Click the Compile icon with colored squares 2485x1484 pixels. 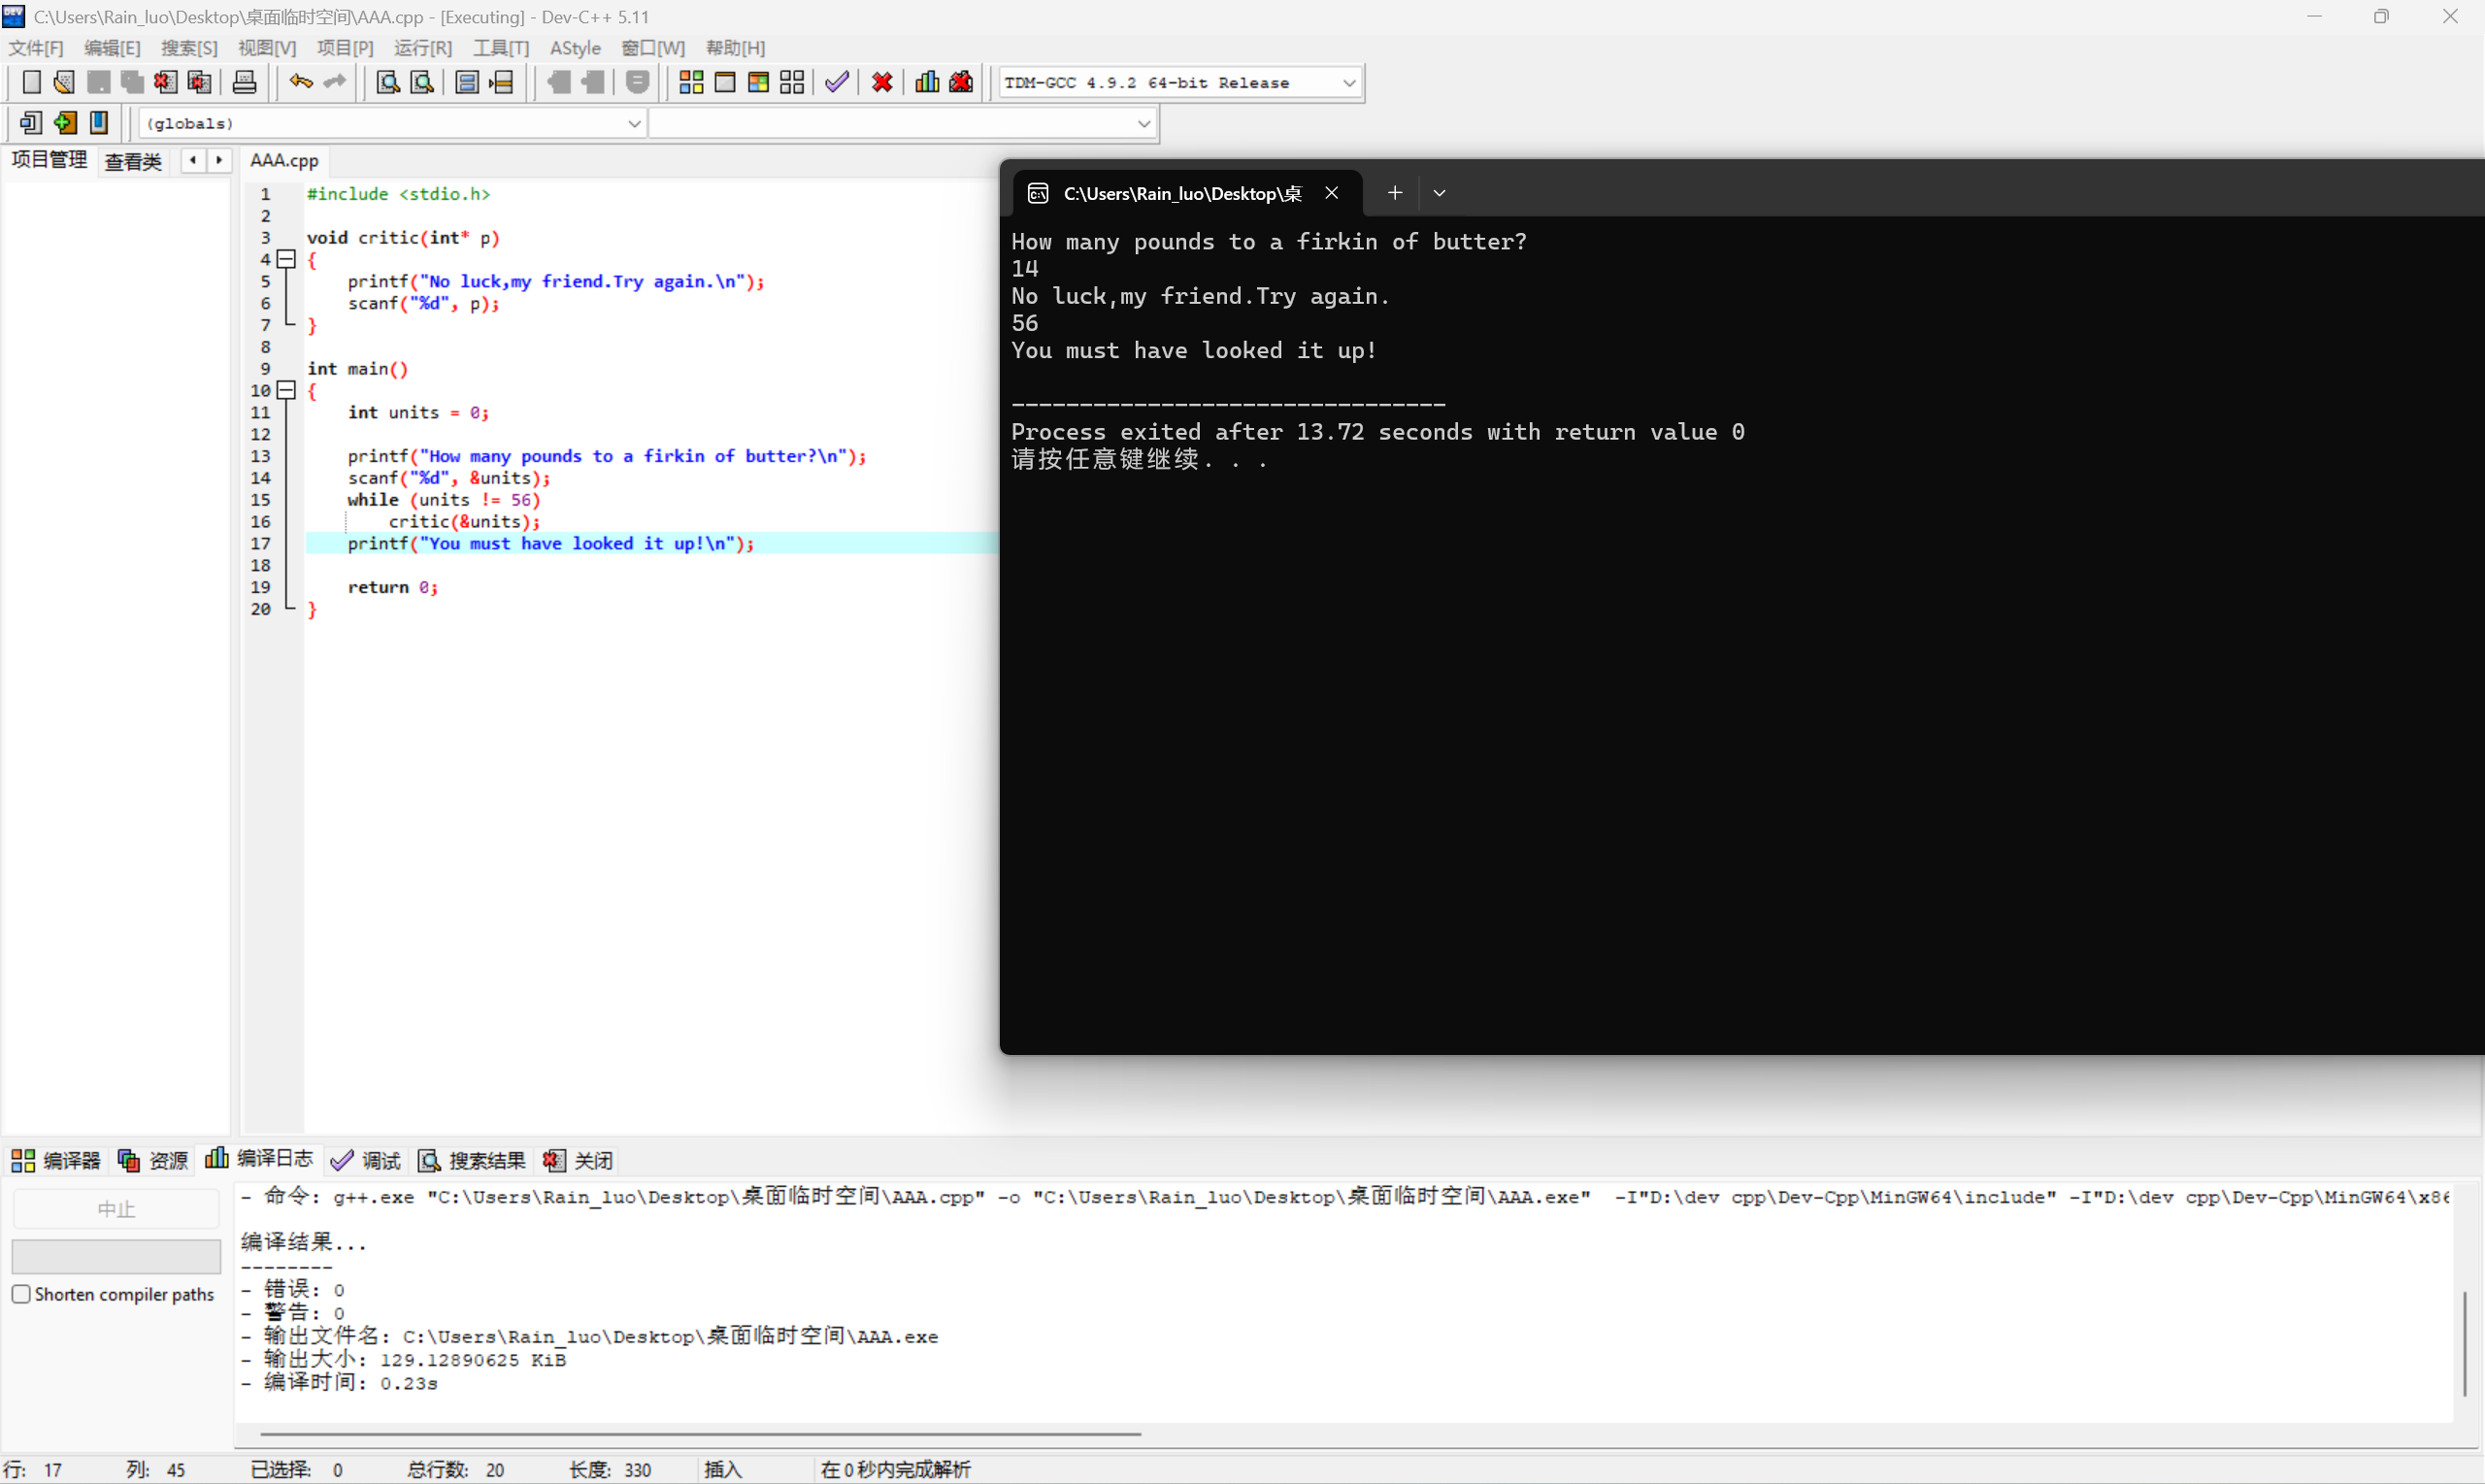[691, 83]
